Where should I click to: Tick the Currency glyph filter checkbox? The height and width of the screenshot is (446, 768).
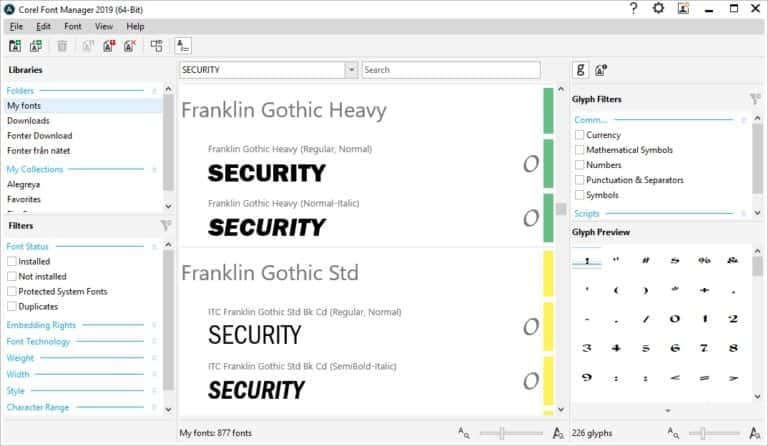580,135
